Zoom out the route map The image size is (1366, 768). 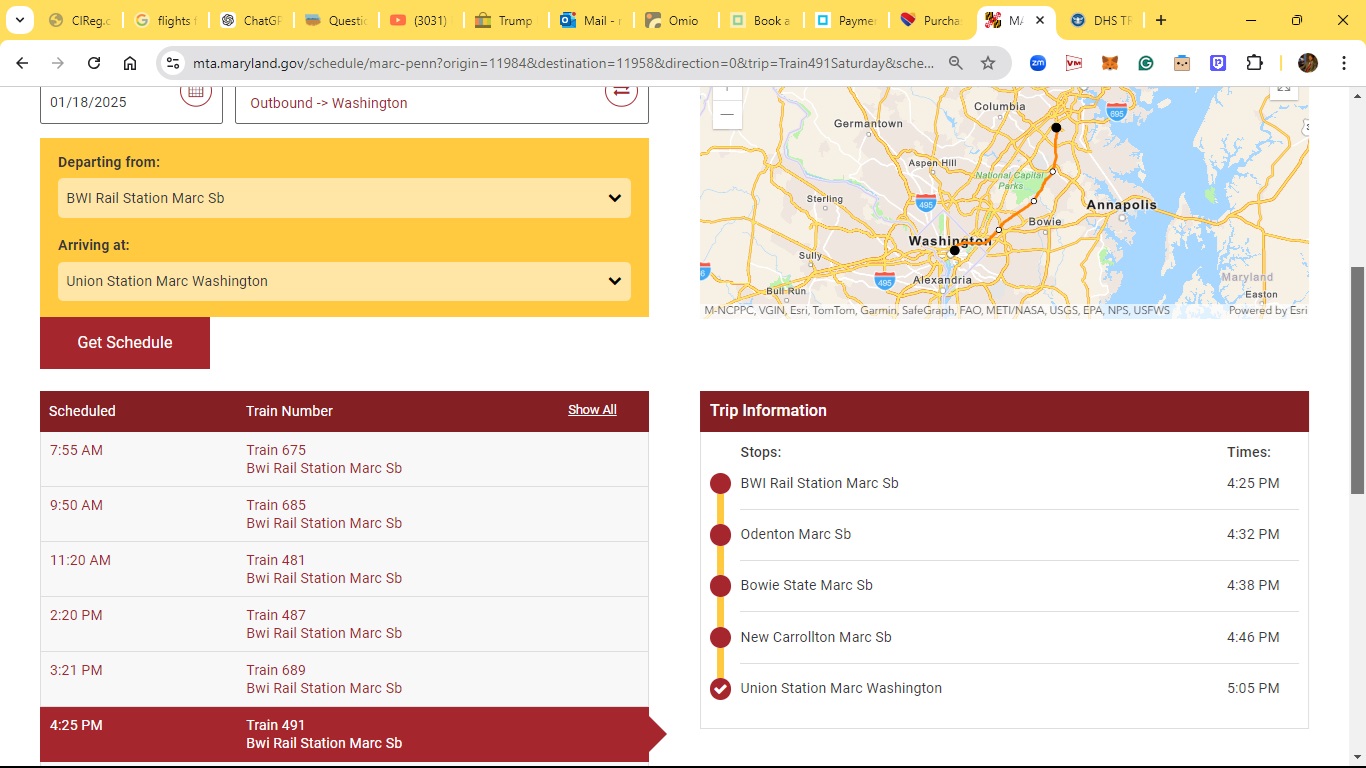tap(727, 114)
